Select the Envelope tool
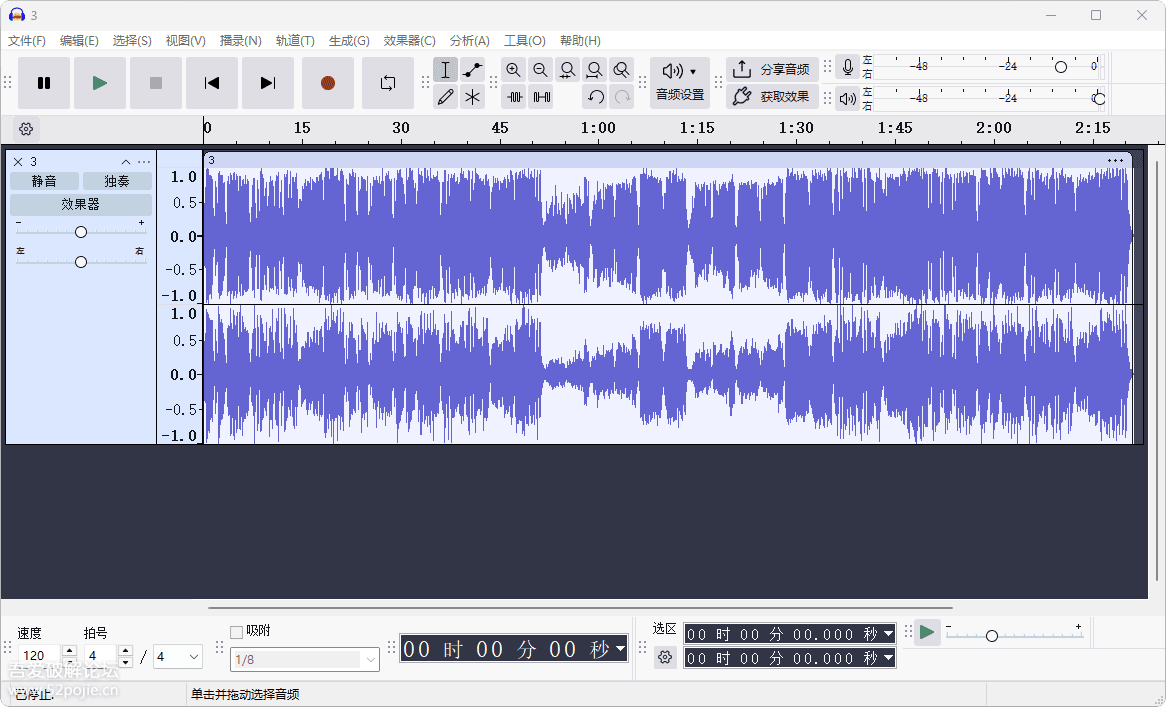This screenshot has height=707, width=1166. [472, 70]
